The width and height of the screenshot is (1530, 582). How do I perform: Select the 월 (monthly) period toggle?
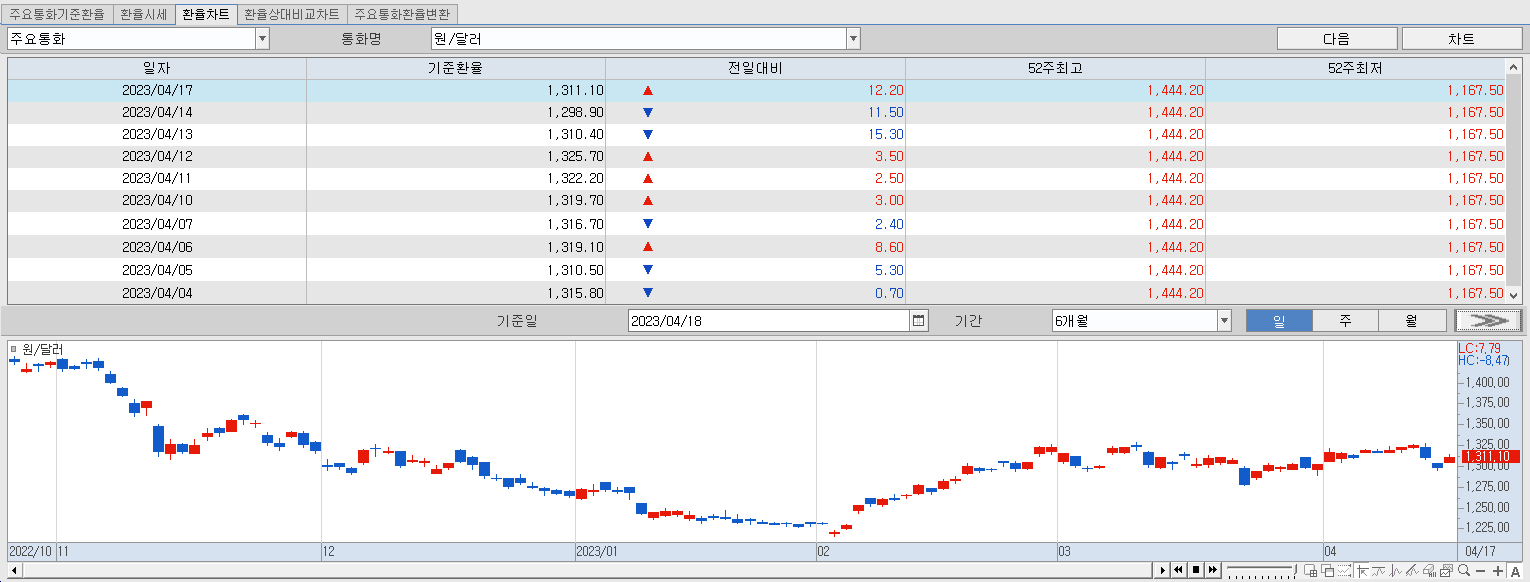pyautogui.click(x=1412, y=321)
